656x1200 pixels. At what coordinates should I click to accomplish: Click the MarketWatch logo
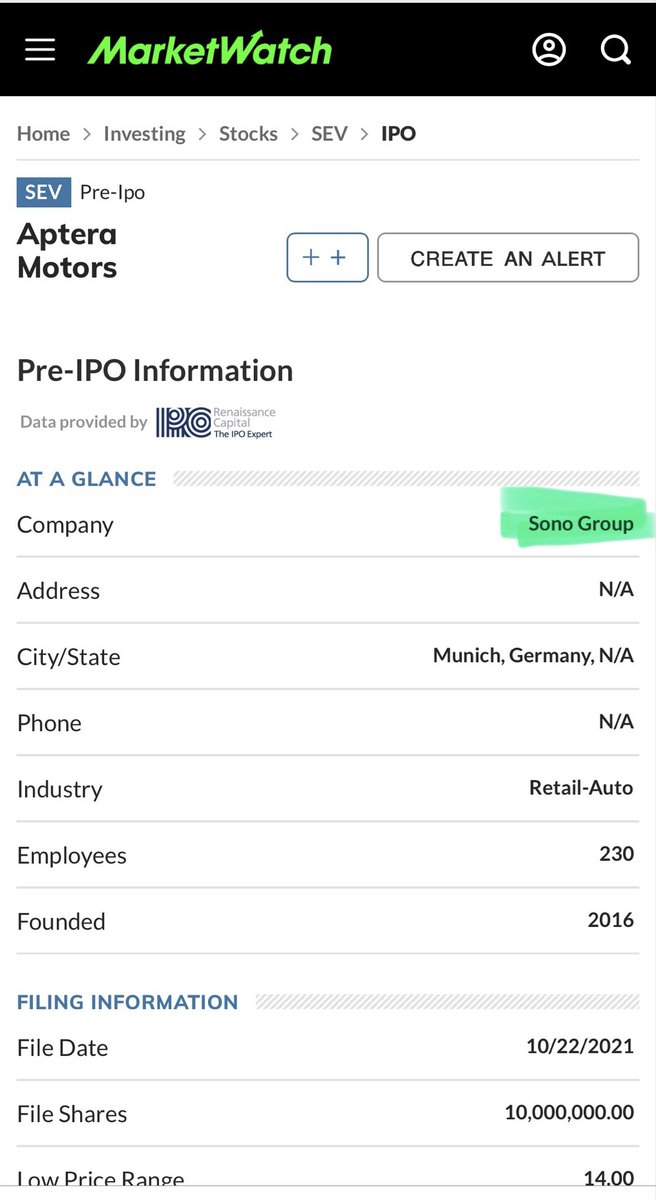209,49
